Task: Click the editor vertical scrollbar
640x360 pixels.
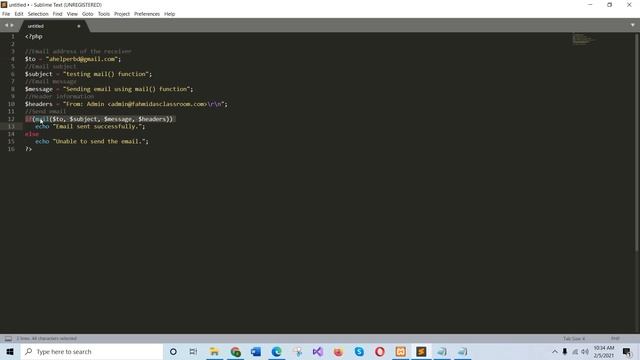Action: 637,143
